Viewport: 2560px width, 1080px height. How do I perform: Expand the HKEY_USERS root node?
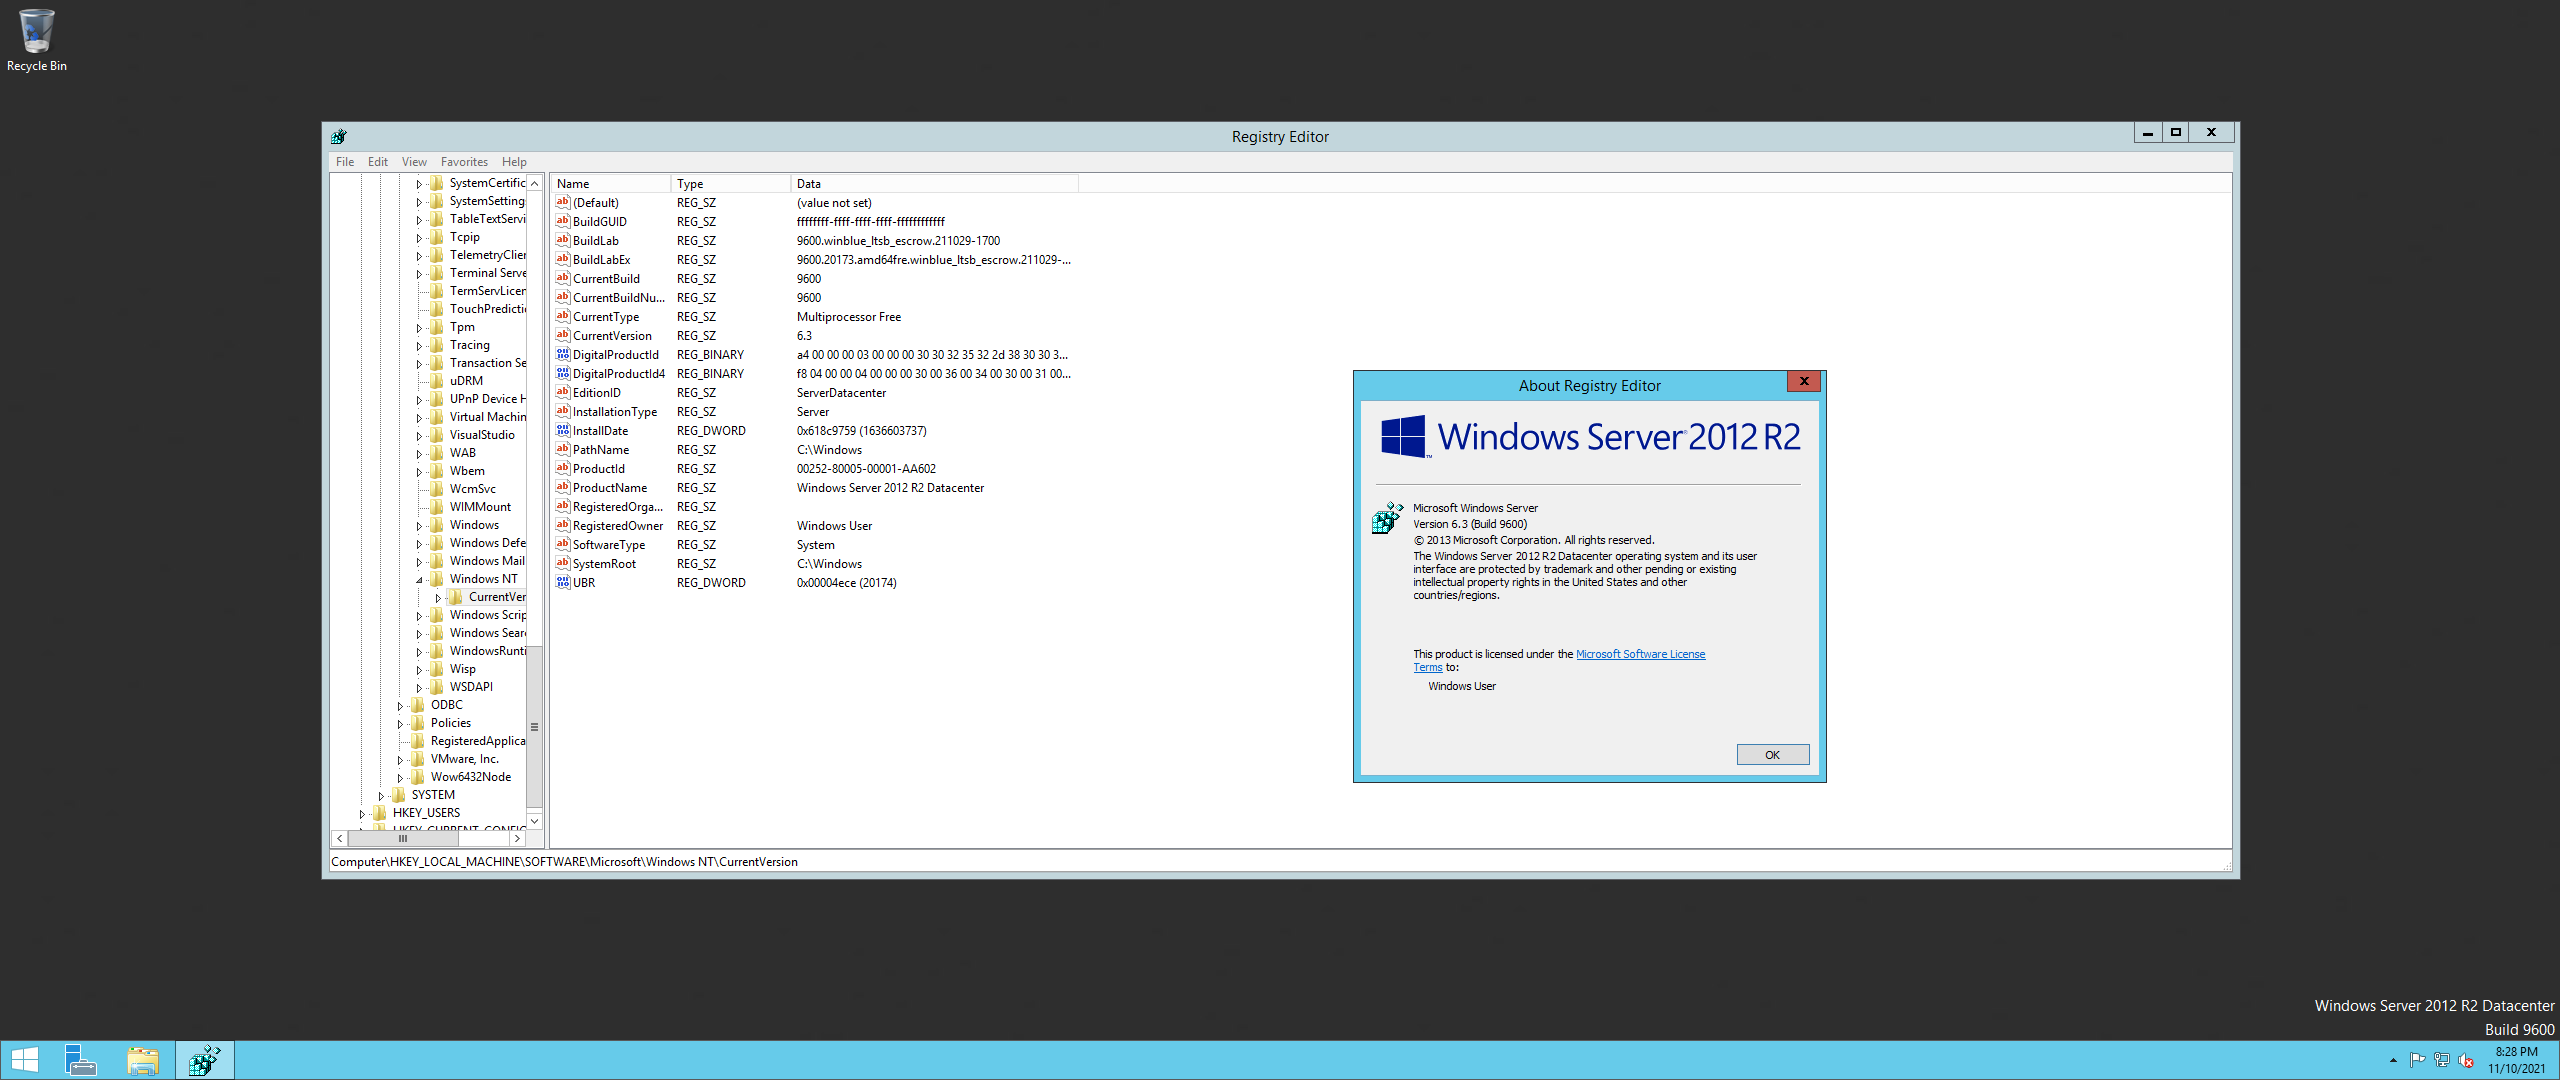[362, 814]
